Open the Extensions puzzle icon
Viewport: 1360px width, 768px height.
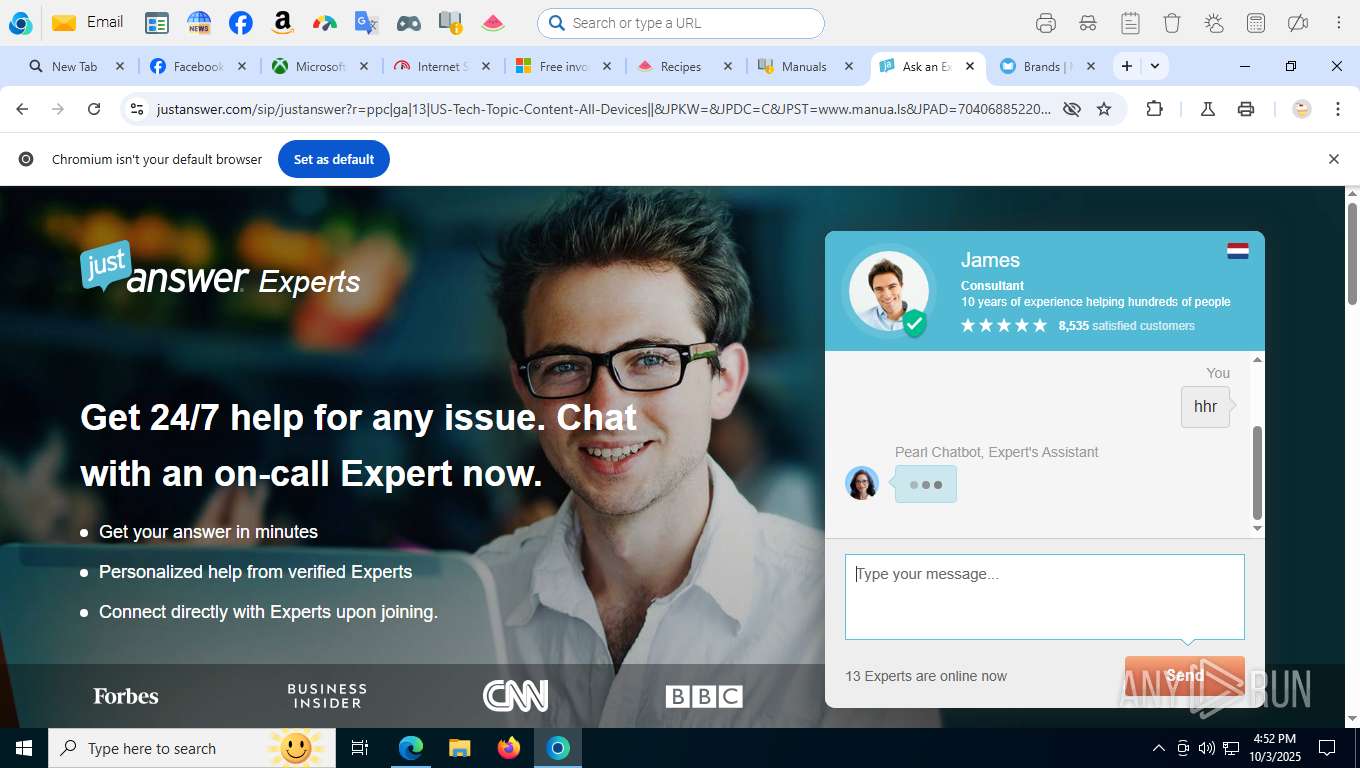1154,109
